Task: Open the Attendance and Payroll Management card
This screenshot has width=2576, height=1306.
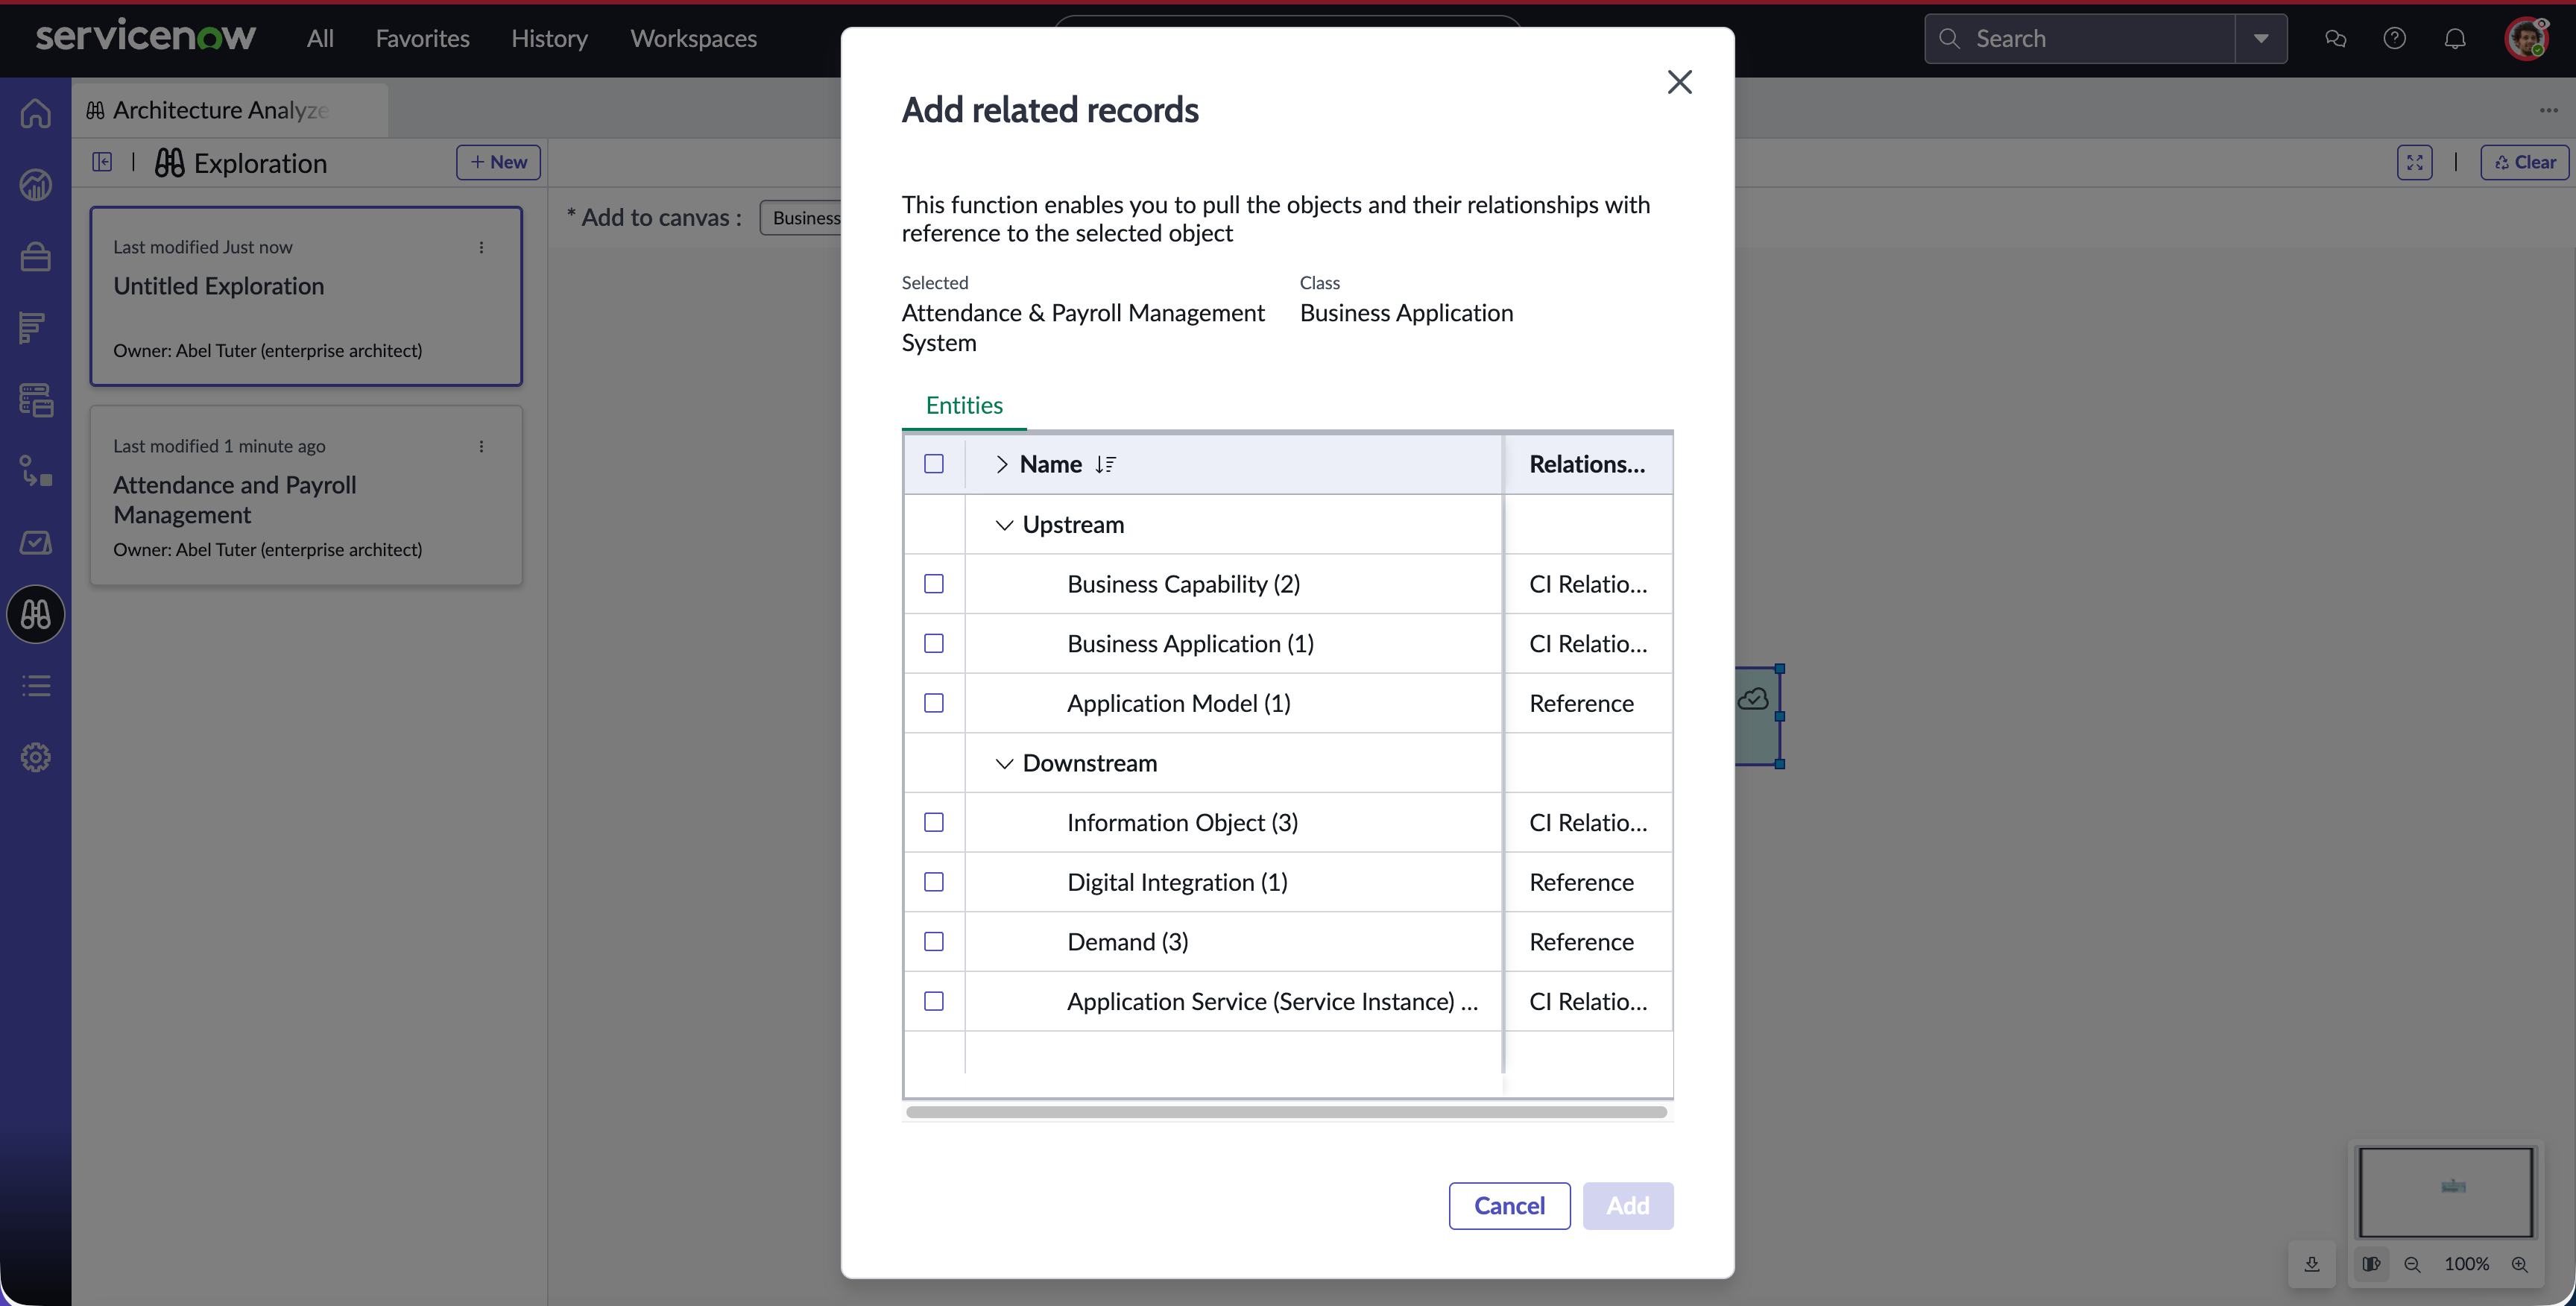Action: (x=306, y=495)
